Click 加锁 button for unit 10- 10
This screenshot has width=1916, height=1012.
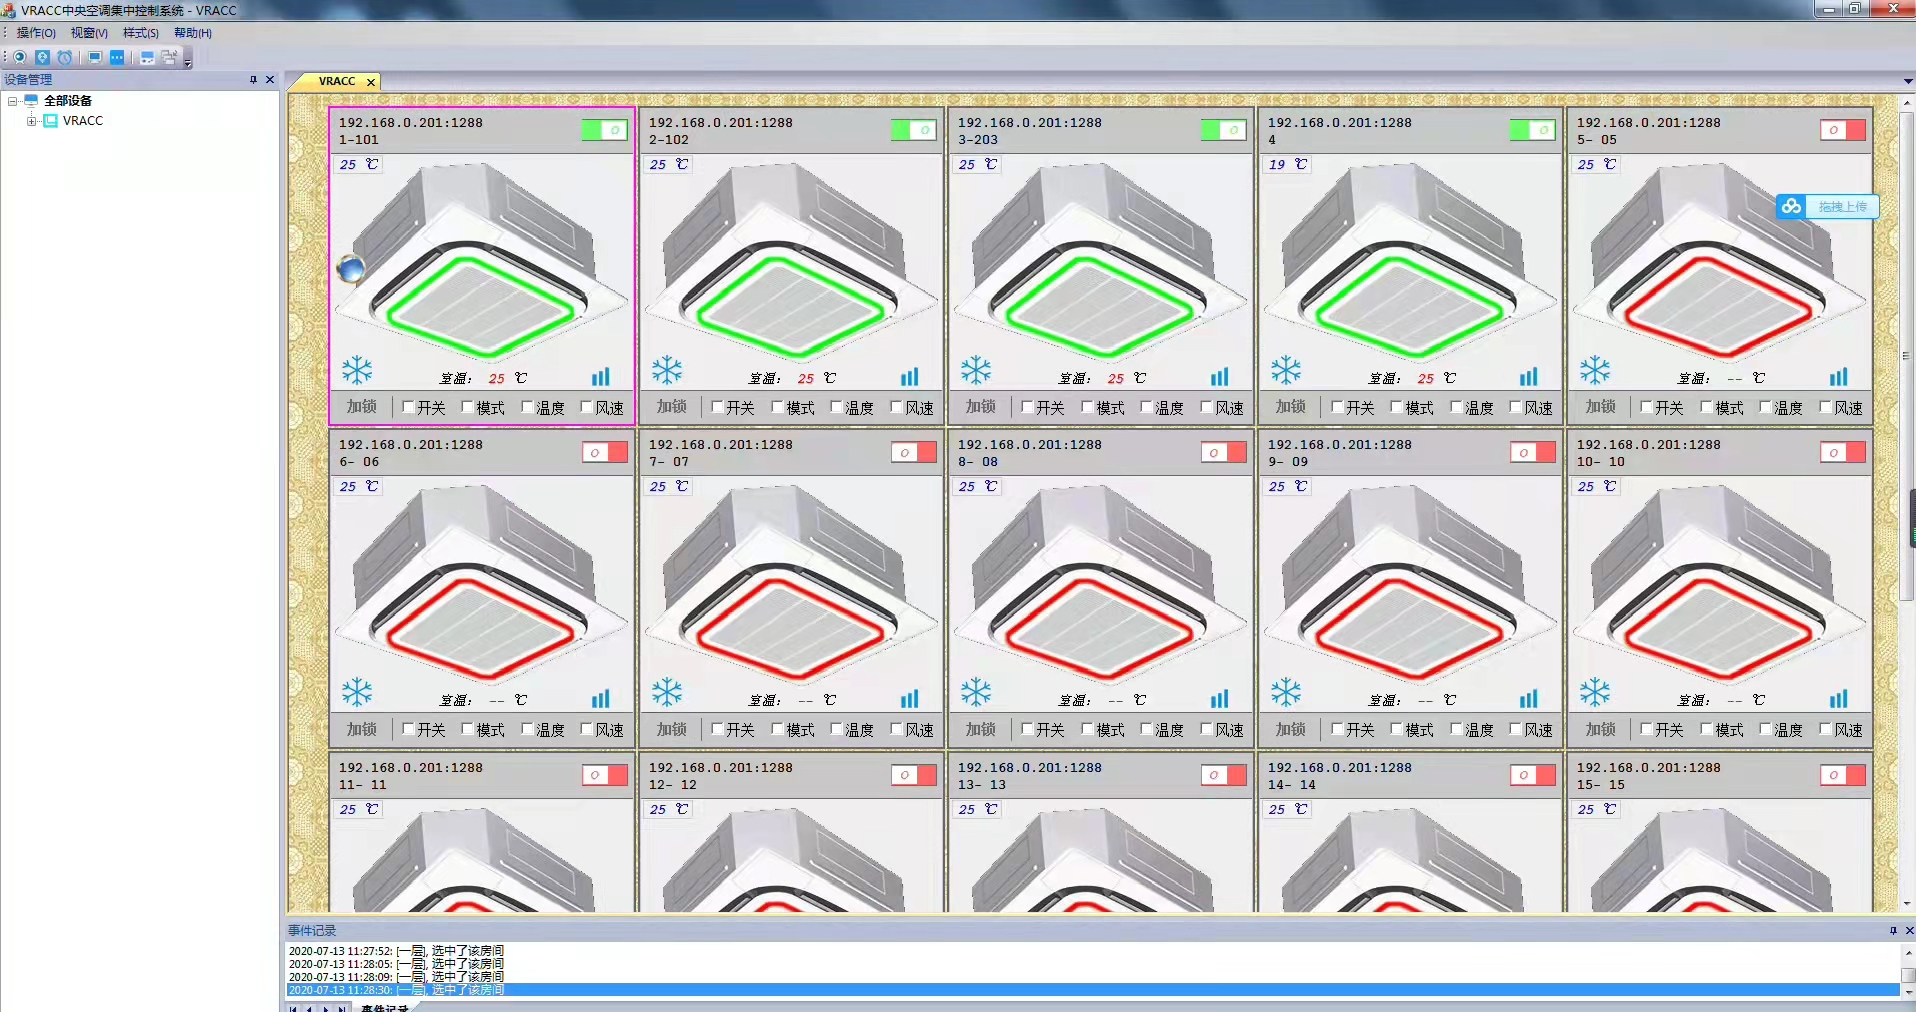[x=1601, y=729]
